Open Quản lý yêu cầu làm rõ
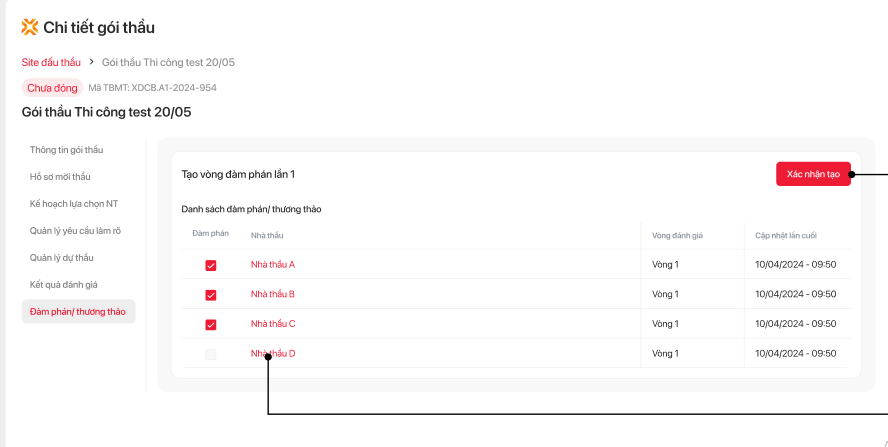This screenshot has width=888, height=447. [x=75, y=231]
